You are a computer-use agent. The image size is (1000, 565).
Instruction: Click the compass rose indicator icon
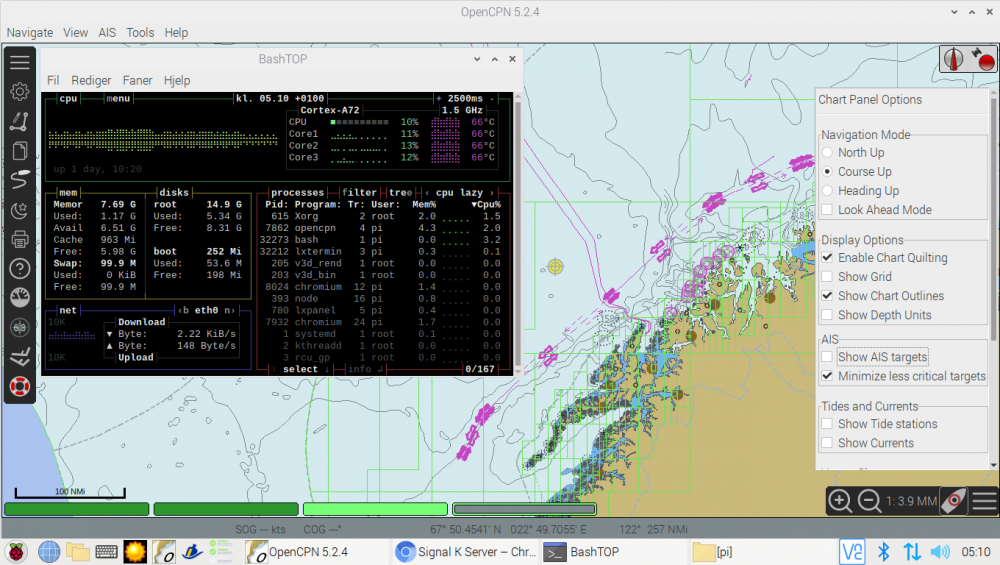(x=953, y=59)
